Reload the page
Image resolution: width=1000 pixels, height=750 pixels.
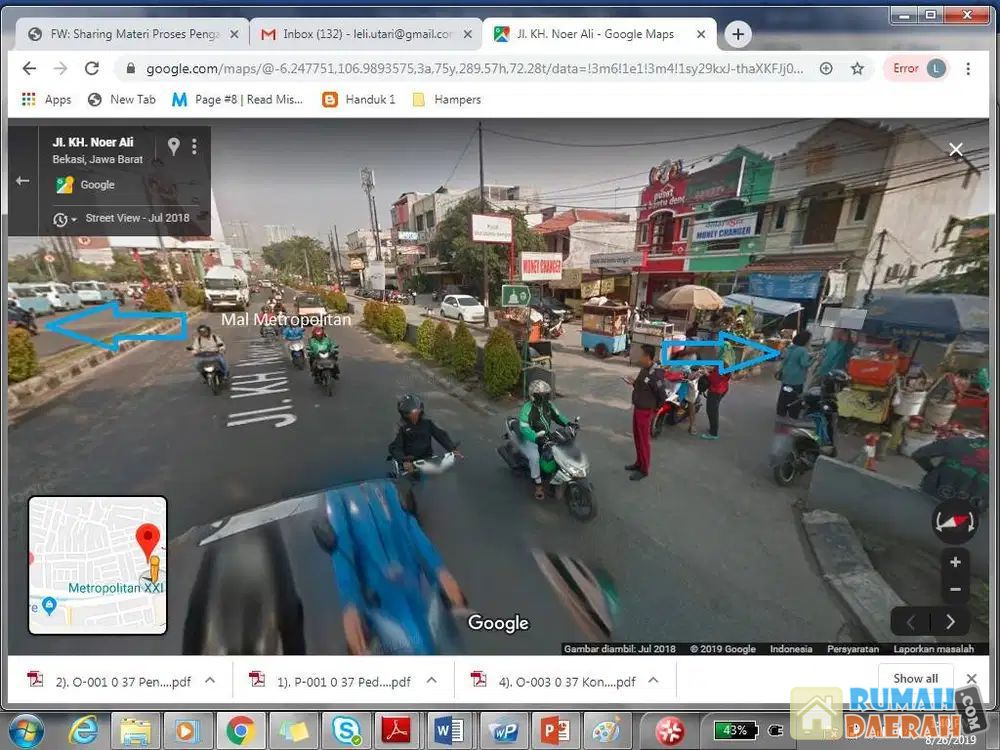tap(92, 68)
